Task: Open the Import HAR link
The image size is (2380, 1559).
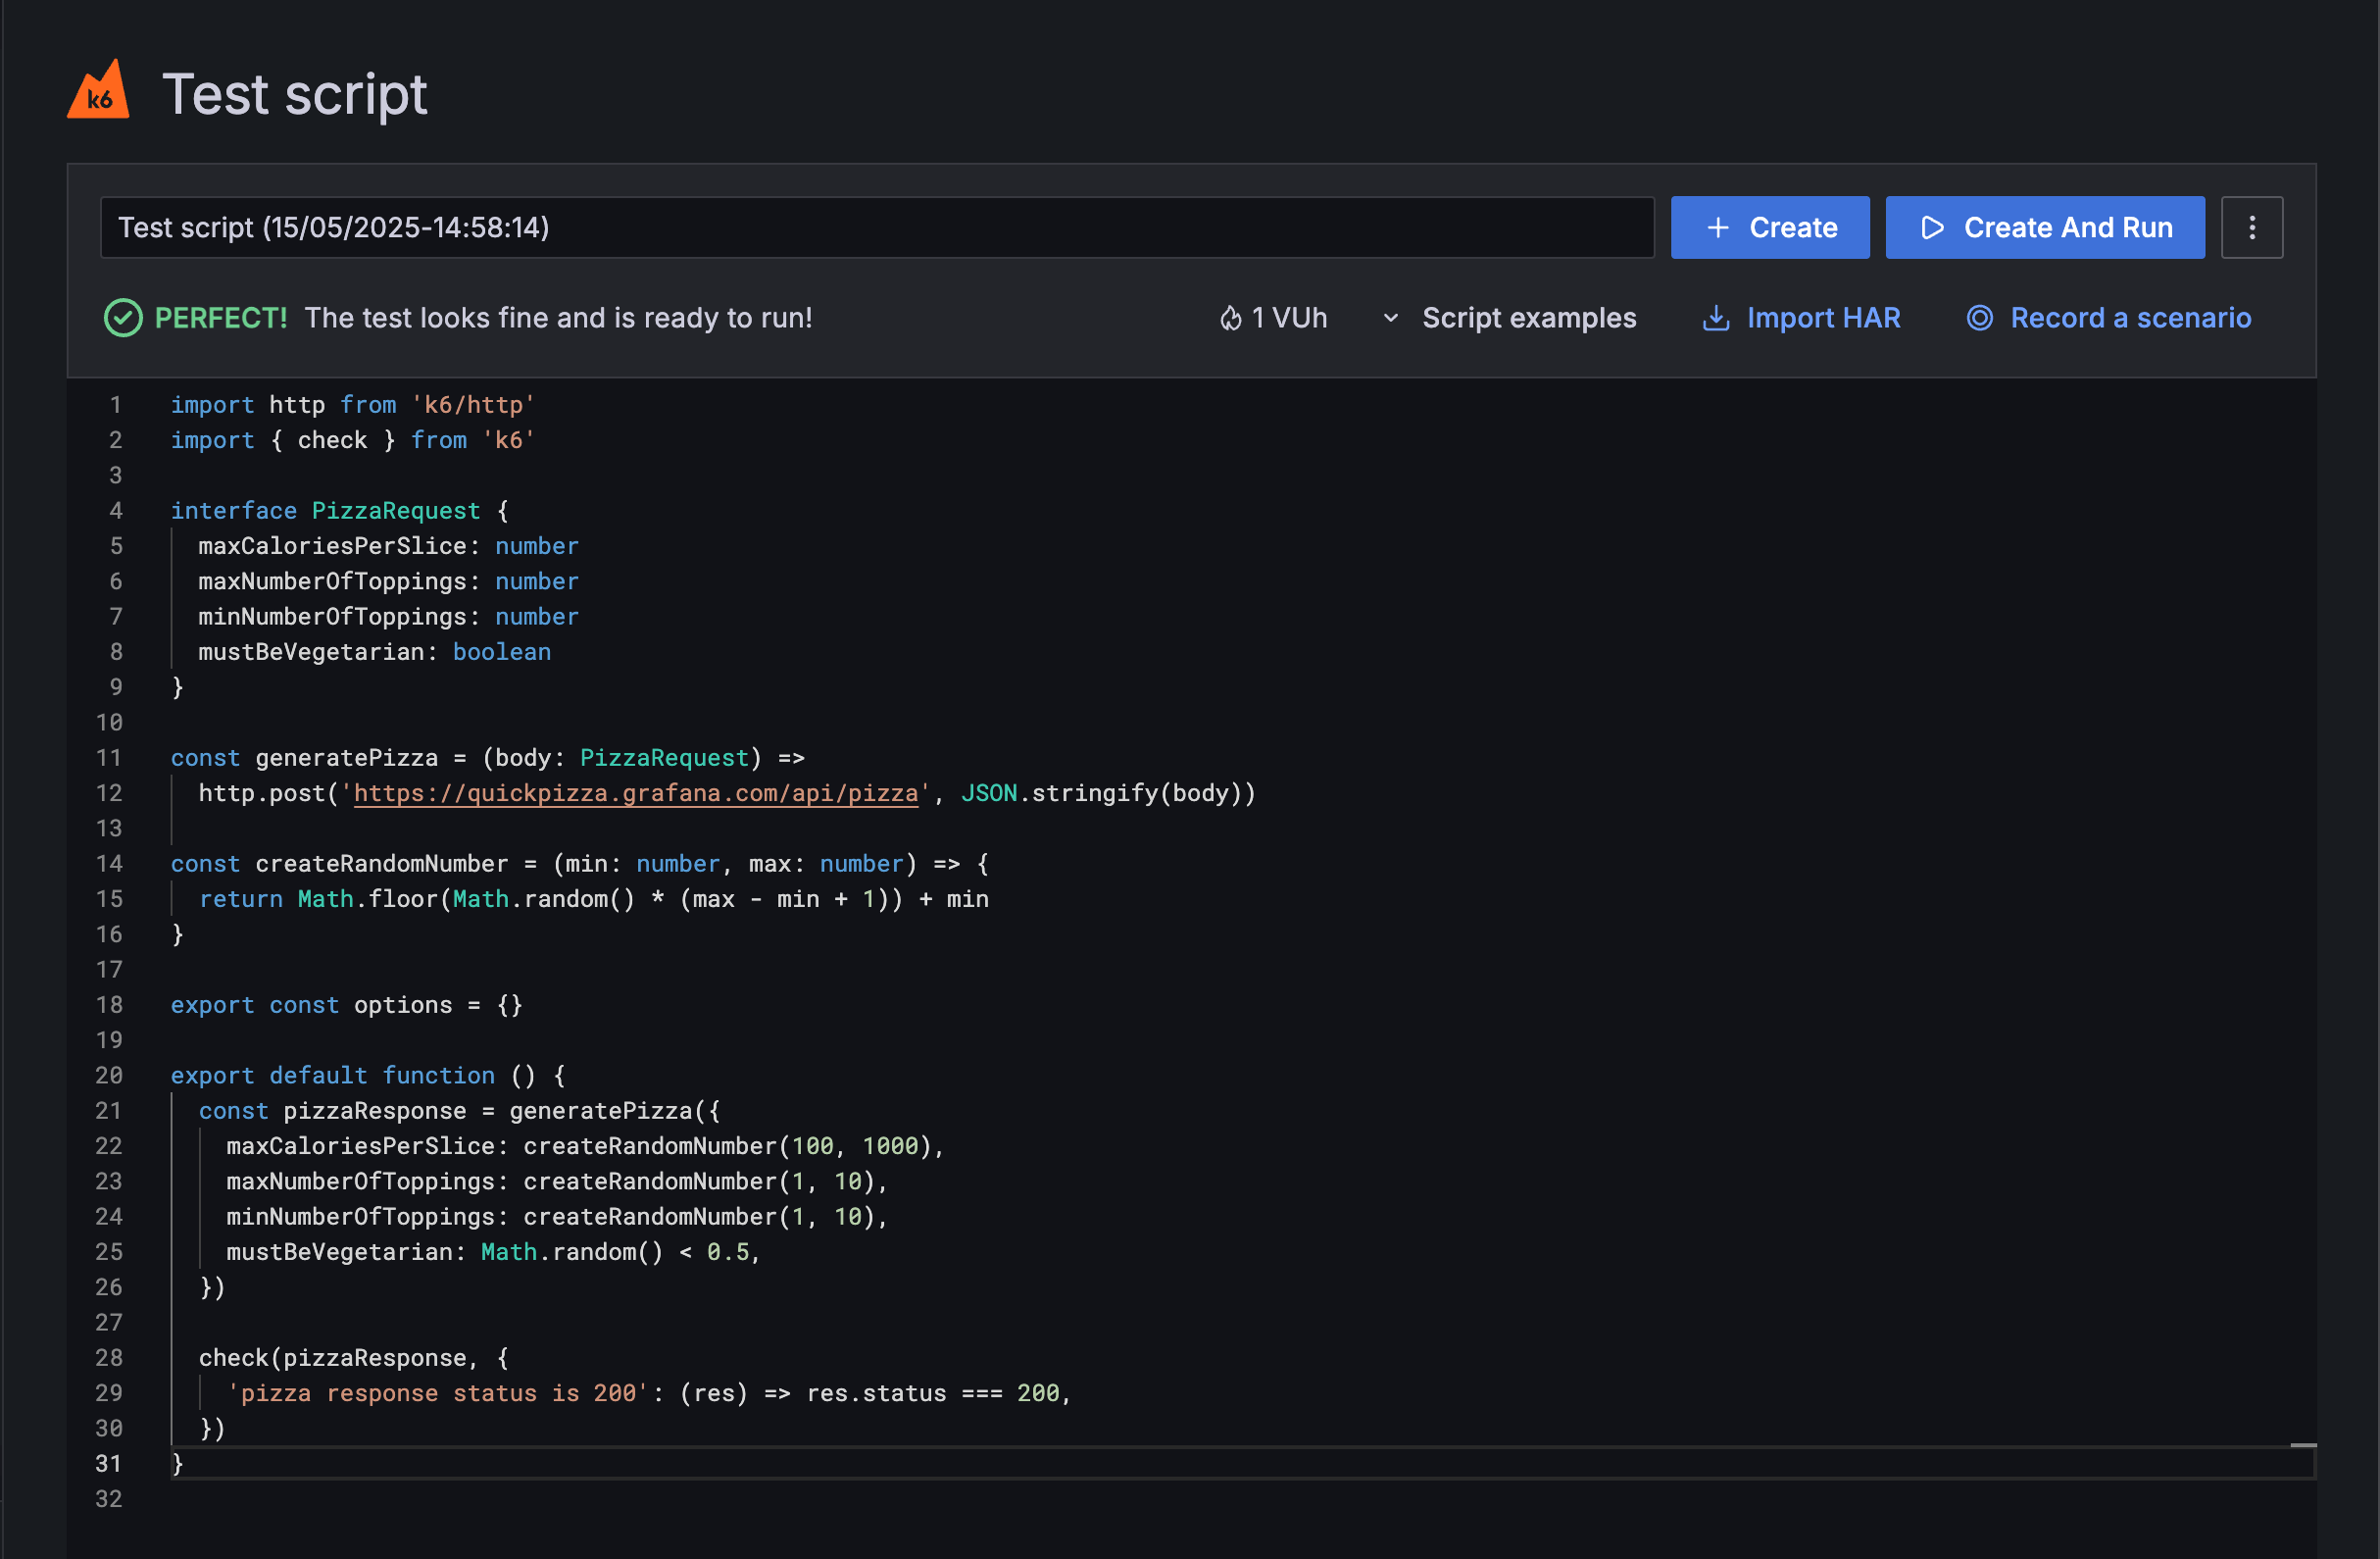Action: (1822, 318)
